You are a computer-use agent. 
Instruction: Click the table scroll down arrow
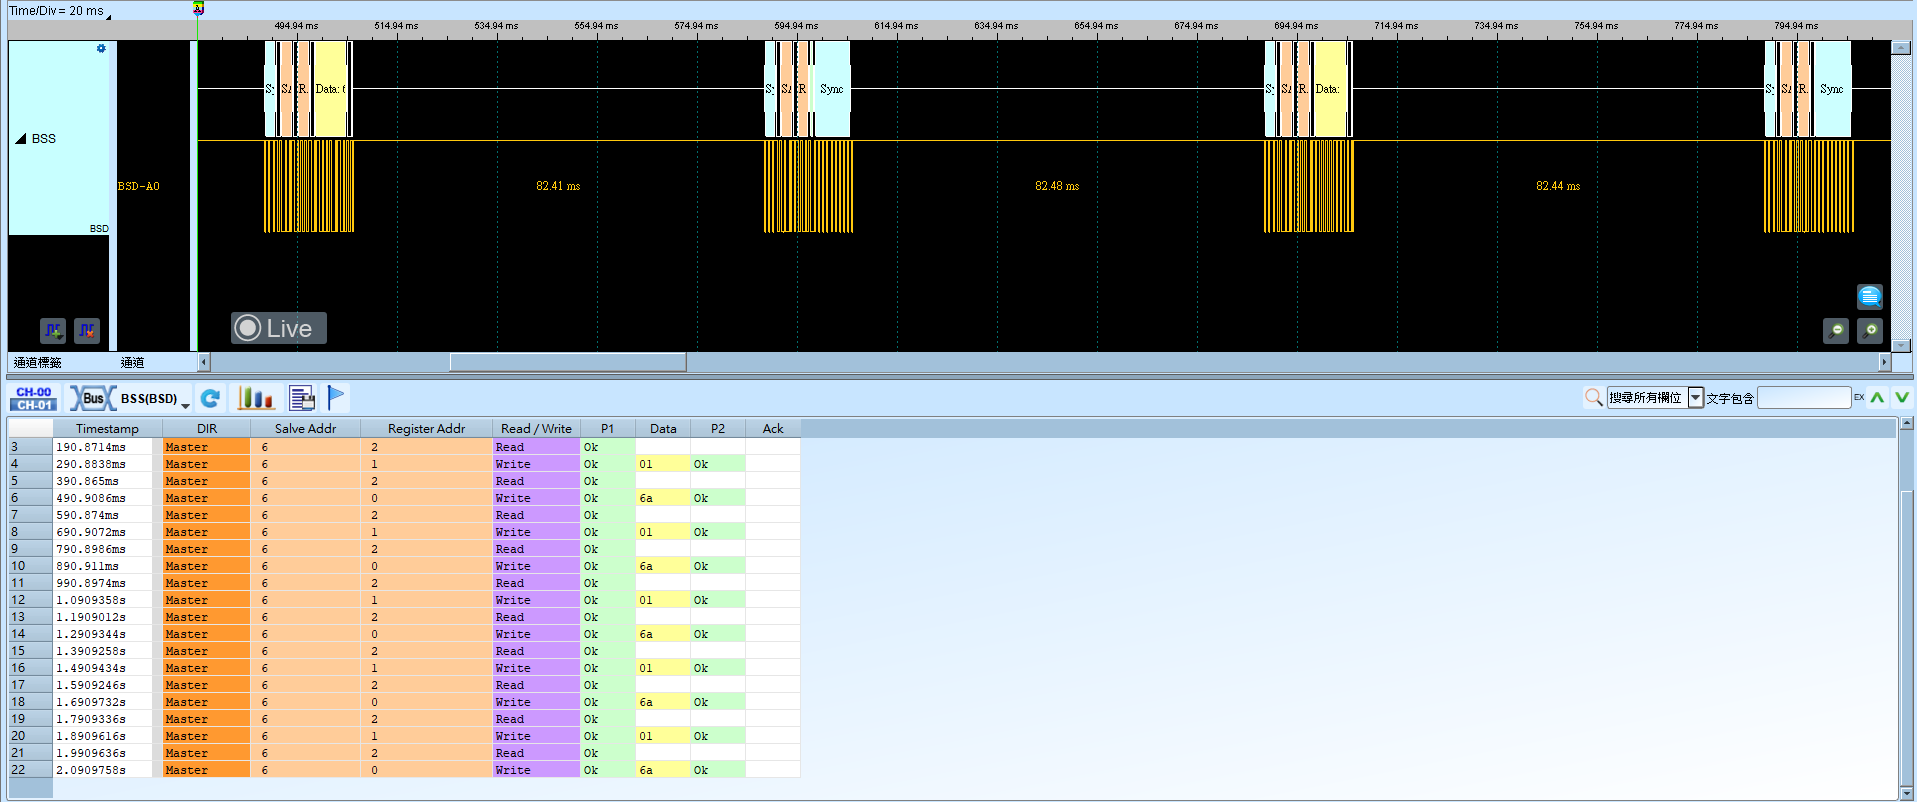[x=1907, y=794]
